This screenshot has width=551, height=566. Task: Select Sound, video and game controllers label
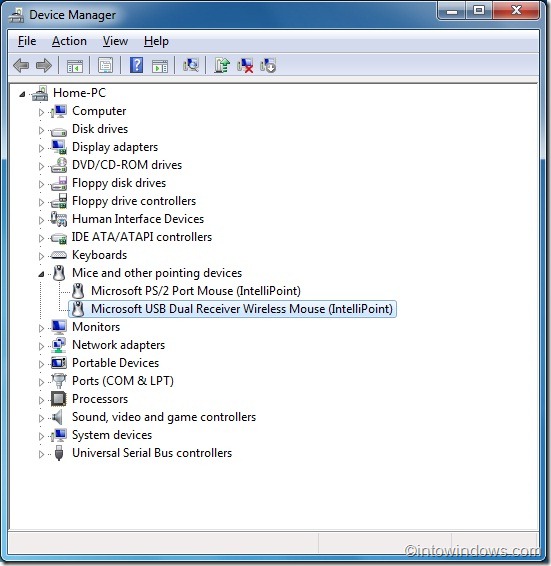click(164, 417)
